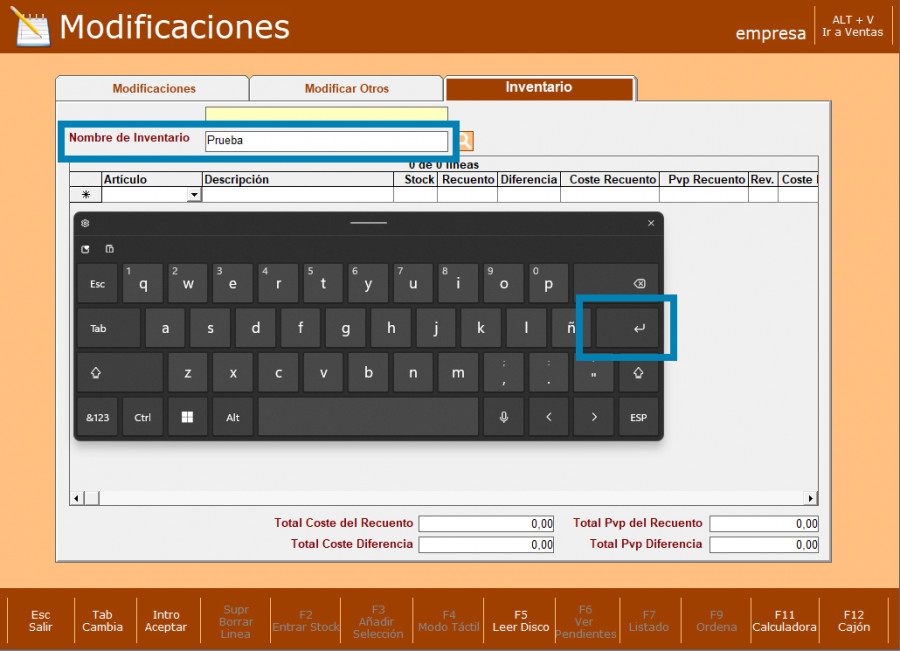Switch to &123 symbols layout
This screenshot has height=651, width=900.
point(97,417)
